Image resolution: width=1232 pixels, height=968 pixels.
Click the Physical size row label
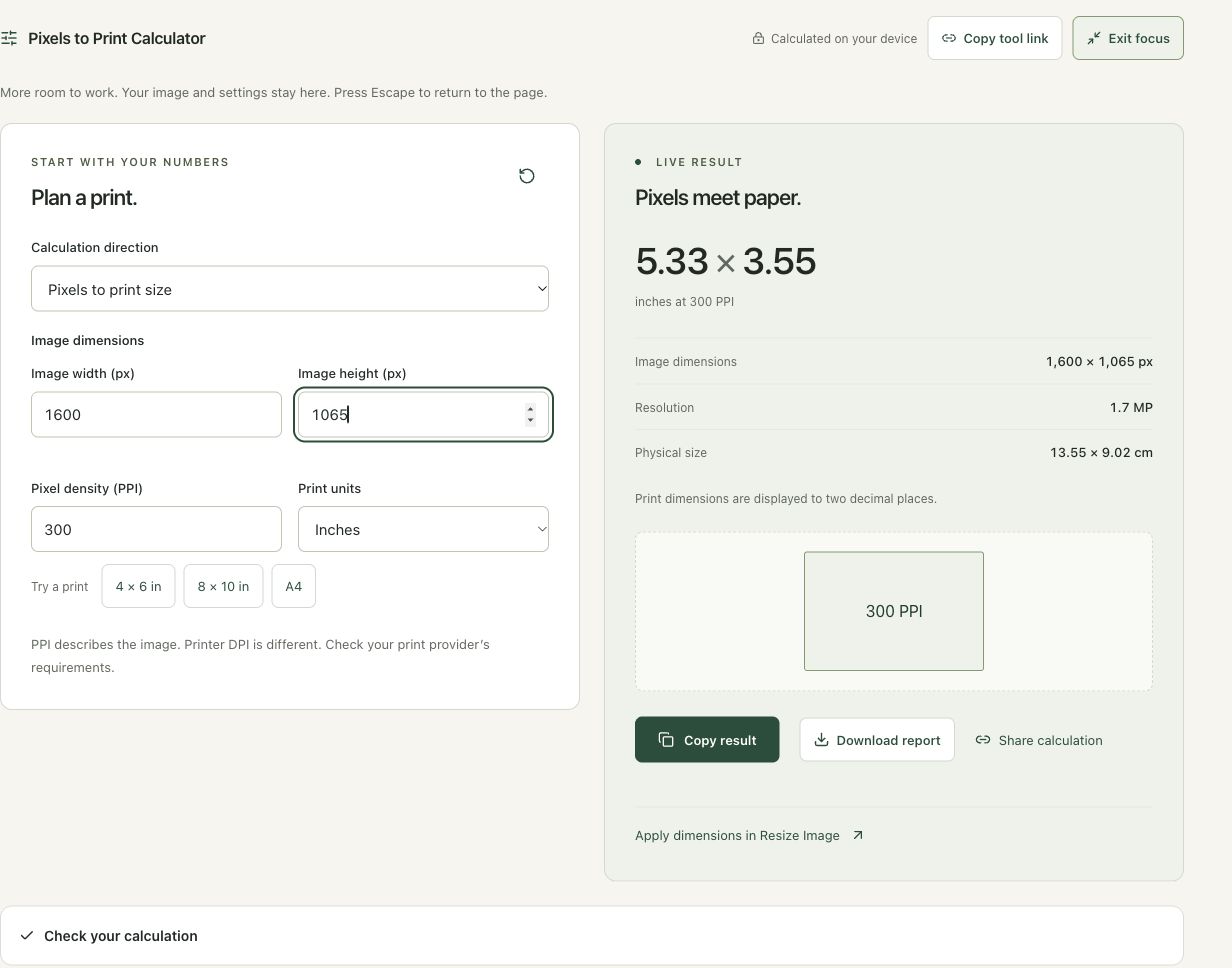point(671,452)
